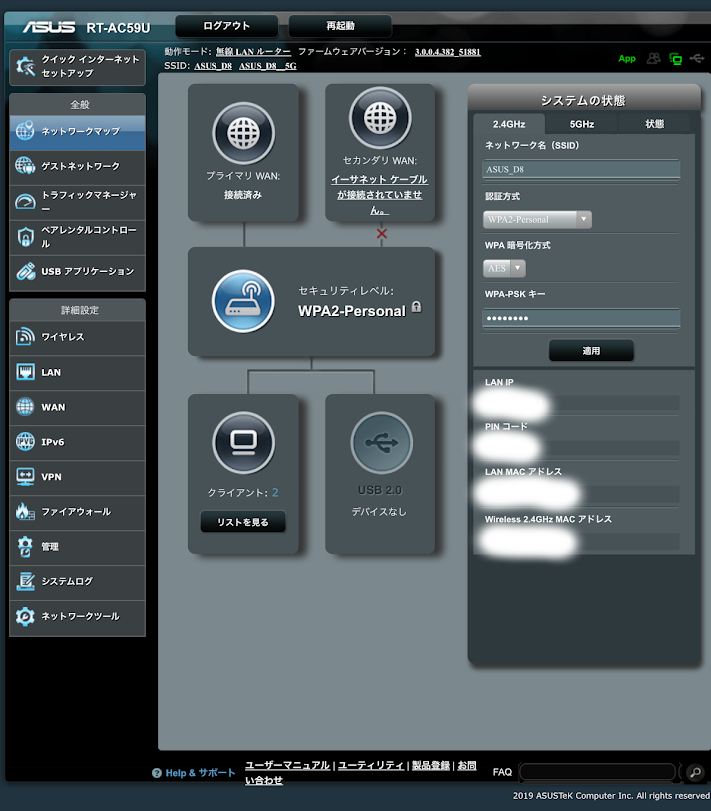Click the WPA-PSK キー password field
This screenshot has width=711, height=811.
click(x=581, y=318)
